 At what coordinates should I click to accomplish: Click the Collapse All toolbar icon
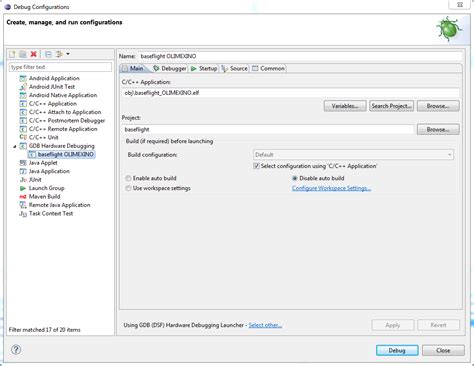tap(48, 54)
